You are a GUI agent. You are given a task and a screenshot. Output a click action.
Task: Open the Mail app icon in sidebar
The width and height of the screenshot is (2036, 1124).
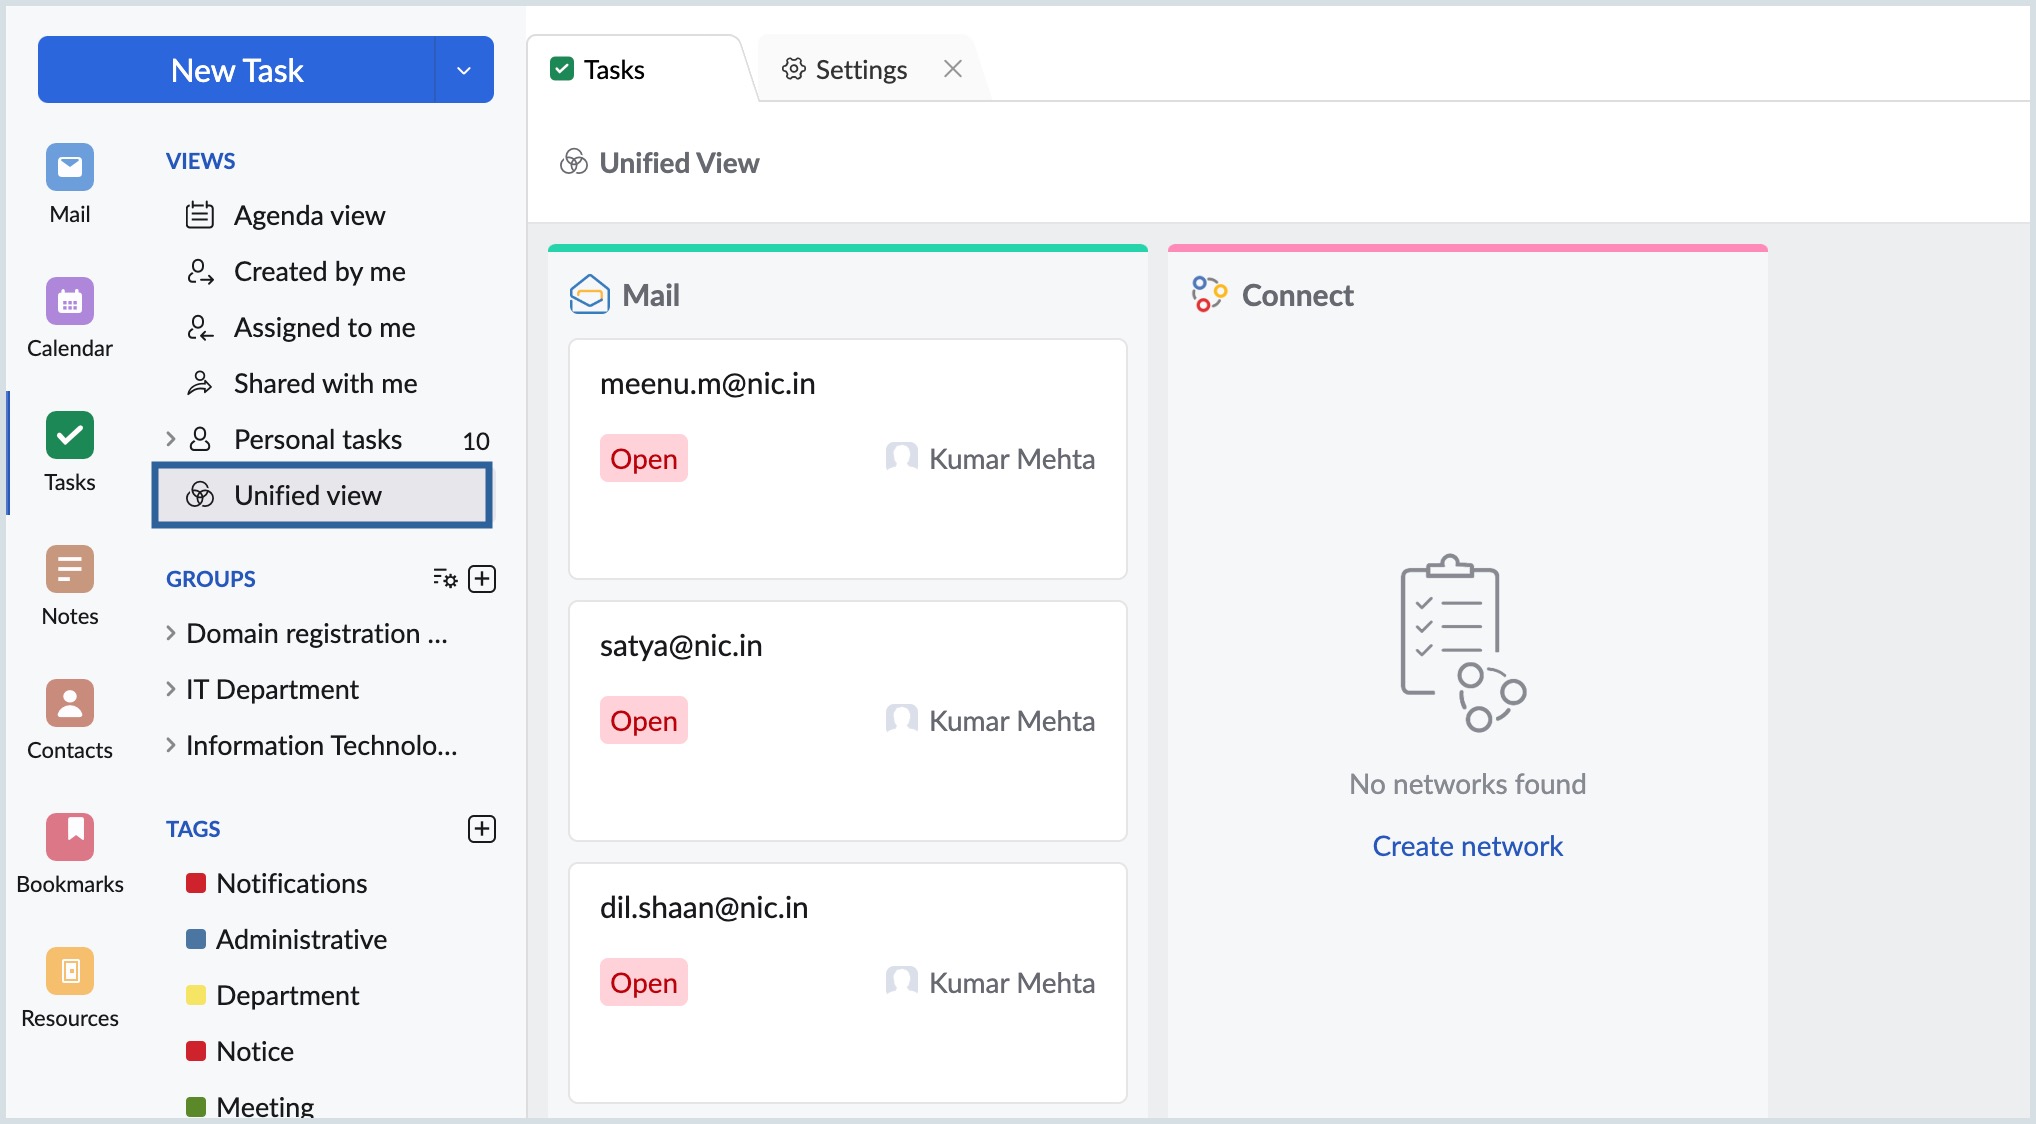70,167
